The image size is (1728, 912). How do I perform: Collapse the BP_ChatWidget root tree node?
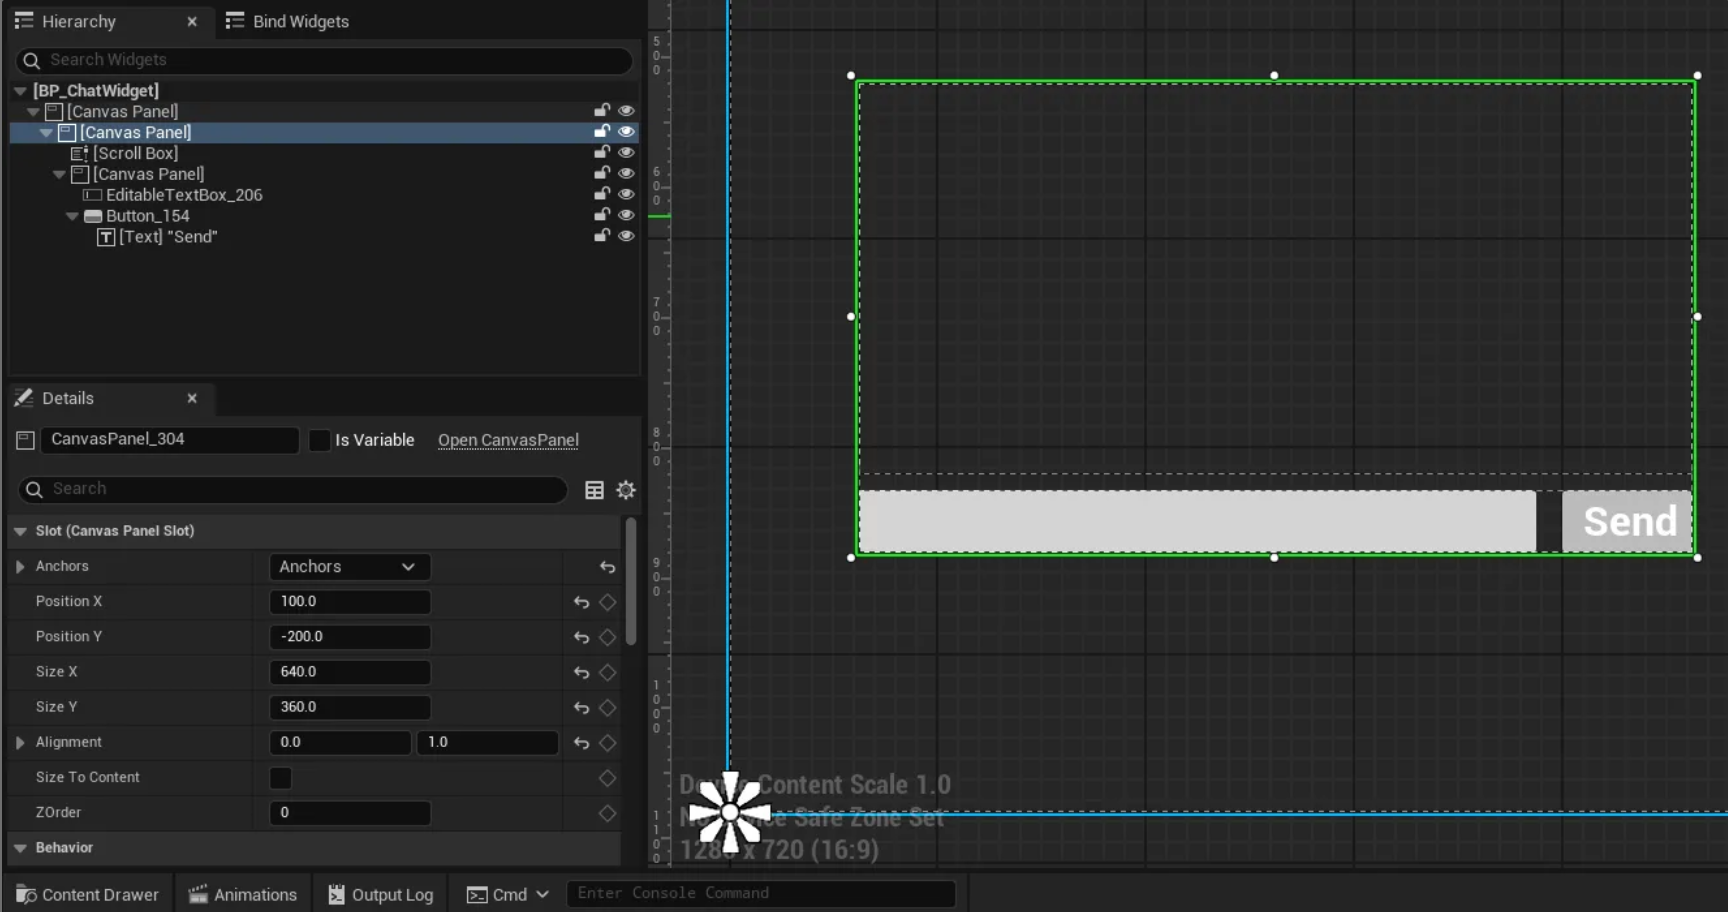pos(20,91)
